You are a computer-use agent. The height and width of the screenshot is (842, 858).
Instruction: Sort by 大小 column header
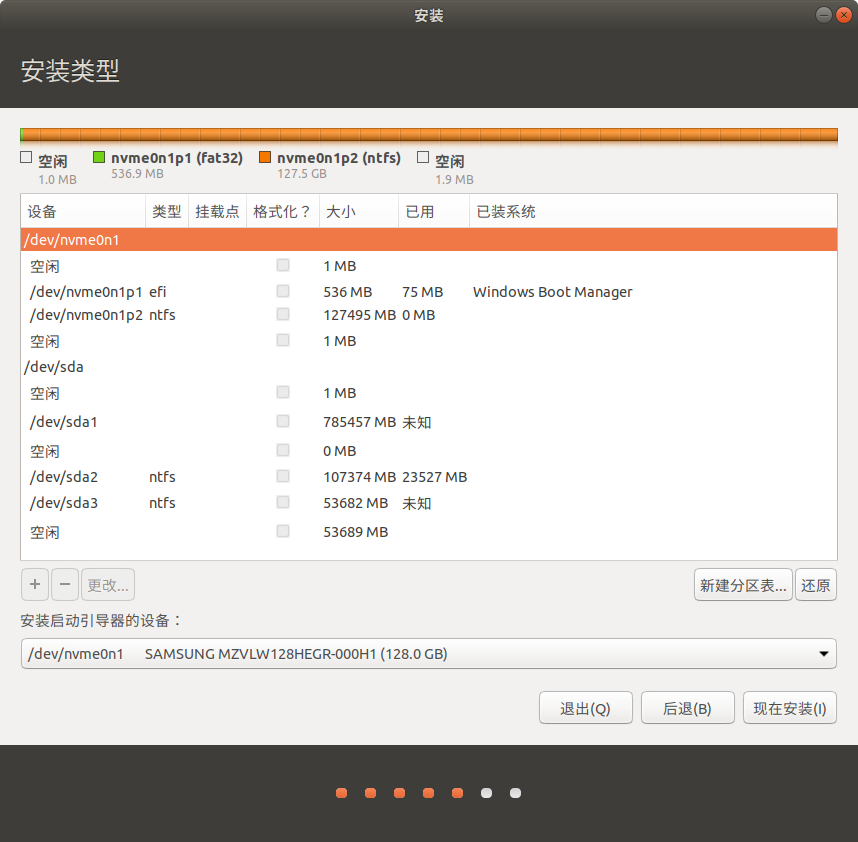point(358,211)
